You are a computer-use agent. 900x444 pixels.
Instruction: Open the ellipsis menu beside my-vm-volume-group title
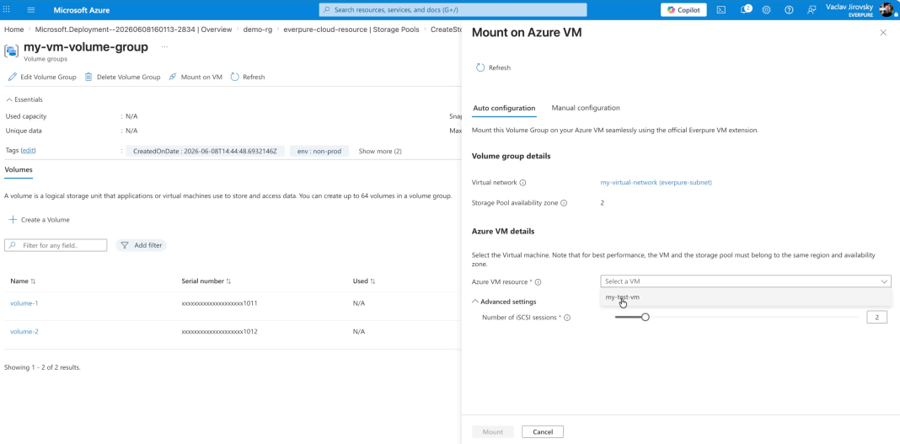click(165, 46)
